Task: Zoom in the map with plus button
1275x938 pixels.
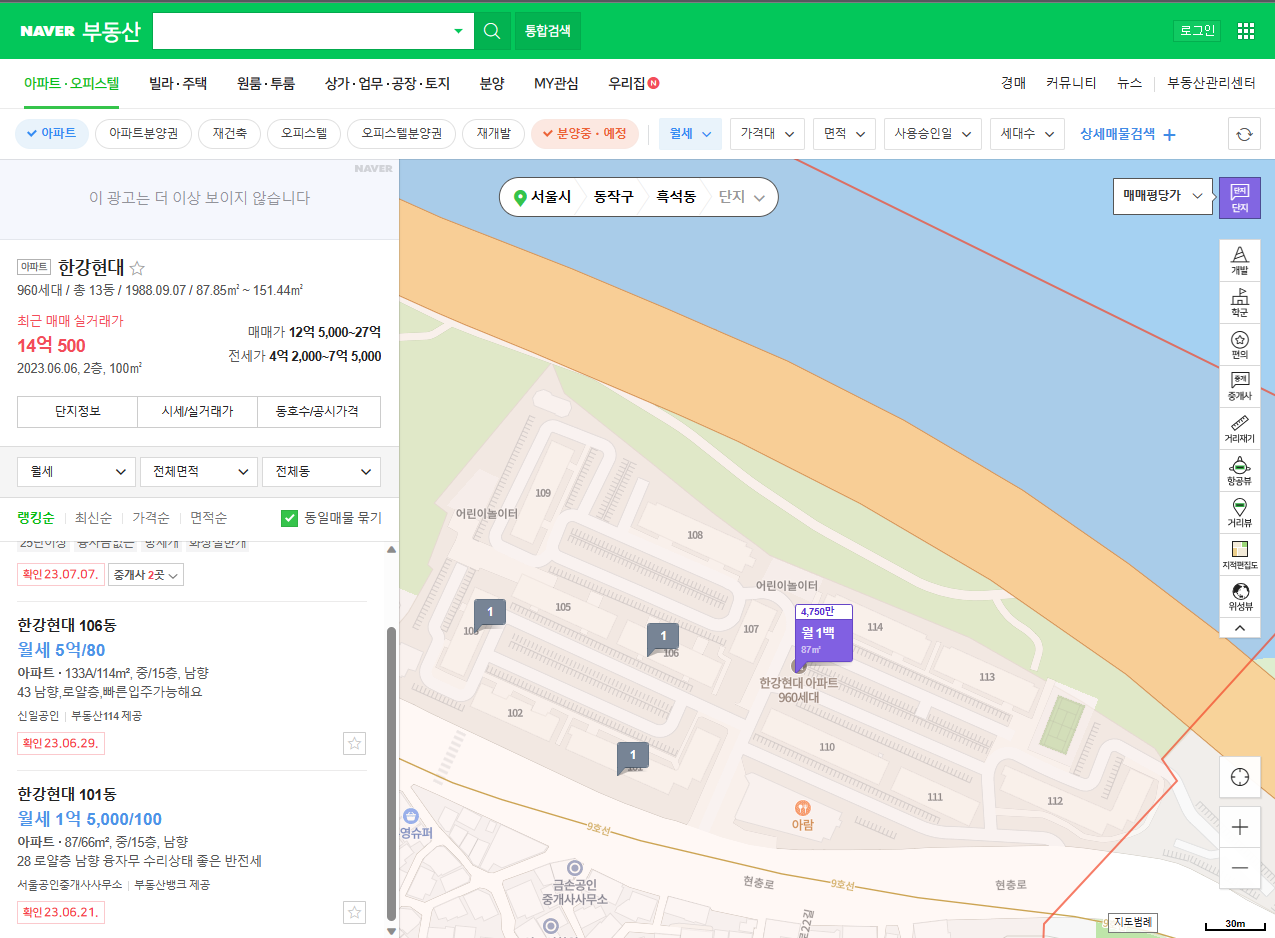Action: point(1240,827)
